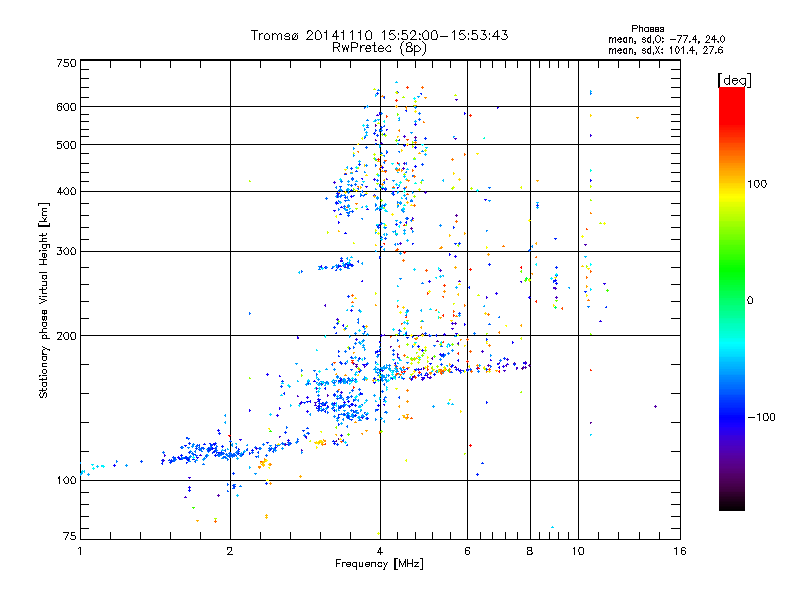Click the colorbar gradient scale
Image resolution: width=800 pixels, height=600 pixels.
[x=732, y=298]
